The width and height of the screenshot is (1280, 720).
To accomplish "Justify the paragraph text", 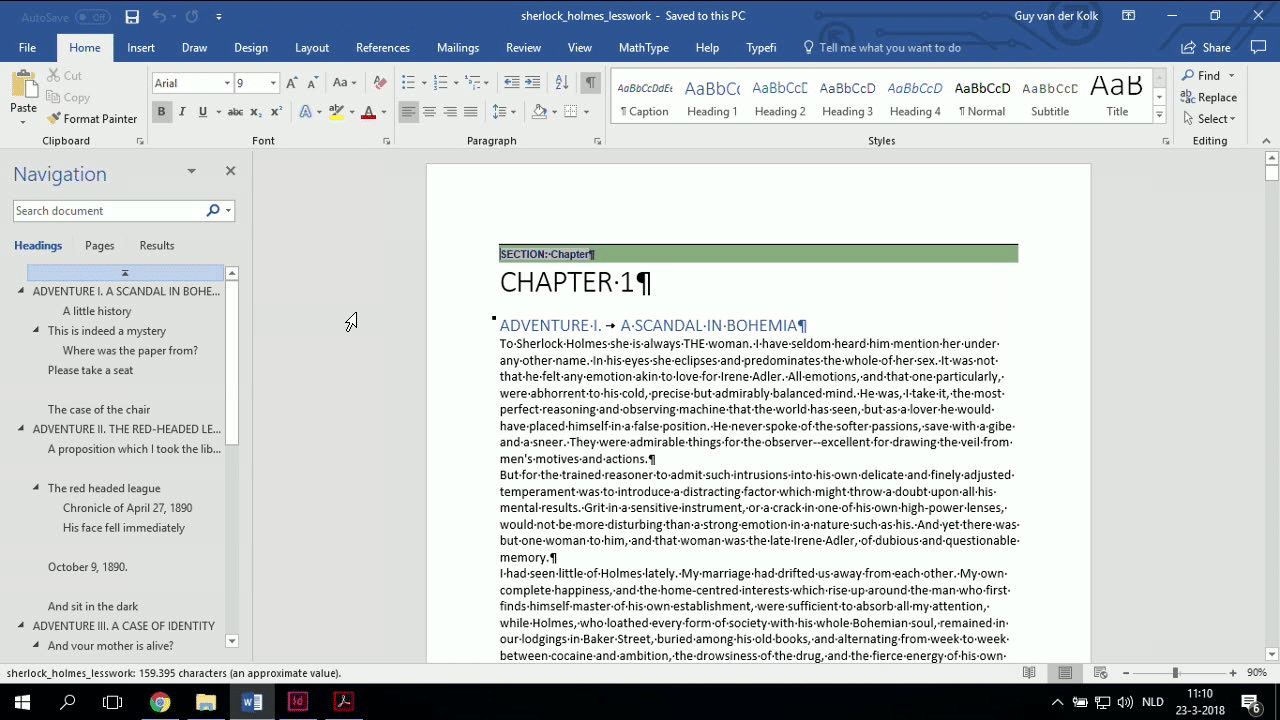I will (470, 112).
